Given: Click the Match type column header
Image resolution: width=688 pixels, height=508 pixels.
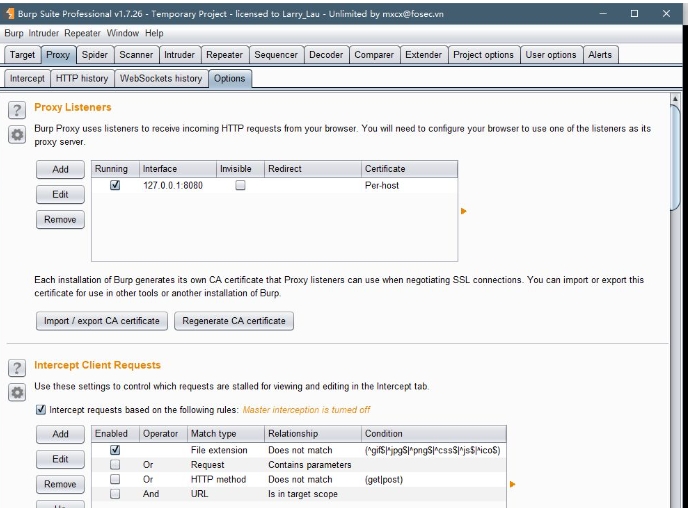Looking at the screenshot, I should [x=226, y=433].
